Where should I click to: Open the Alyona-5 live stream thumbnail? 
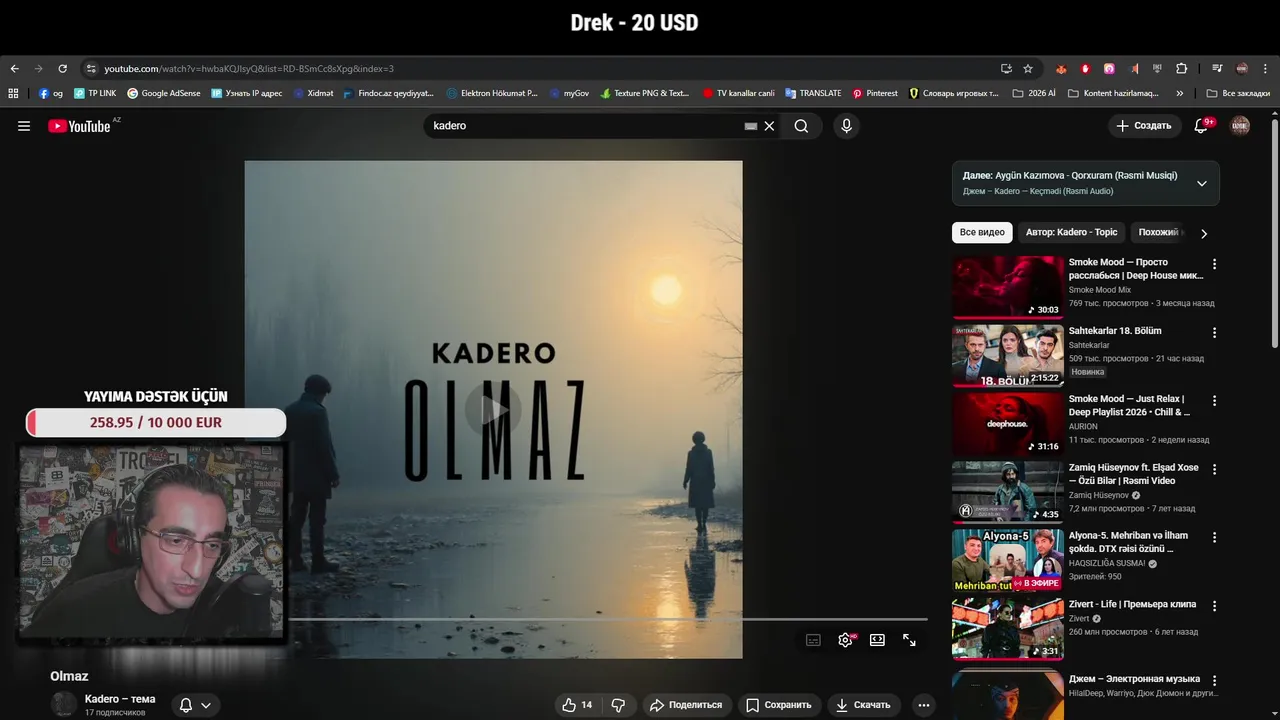1008,560
